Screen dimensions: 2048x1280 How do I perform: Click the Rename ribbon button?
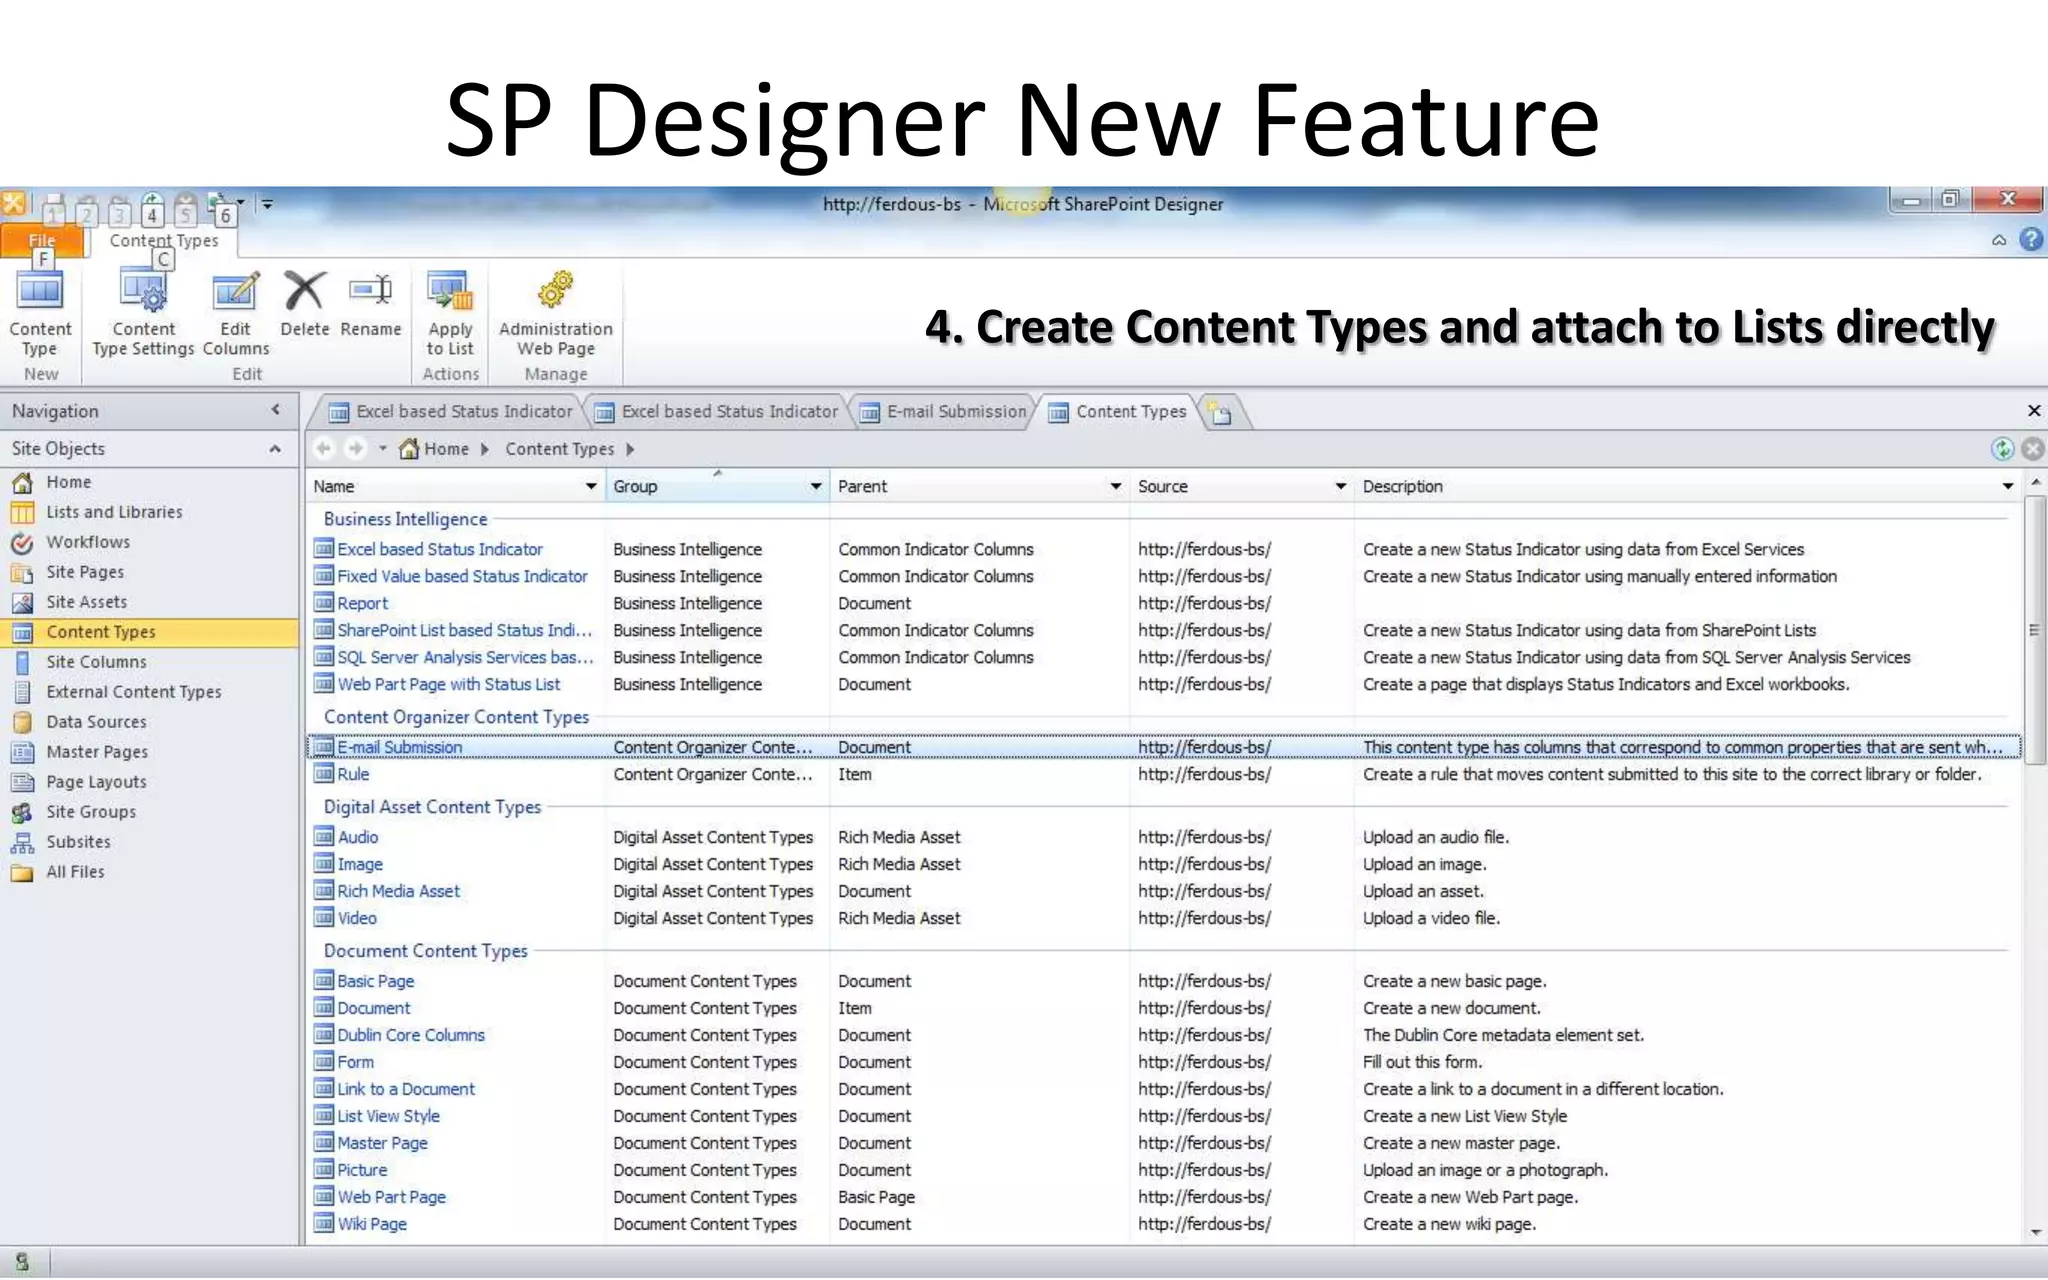[x=370, y=304]
